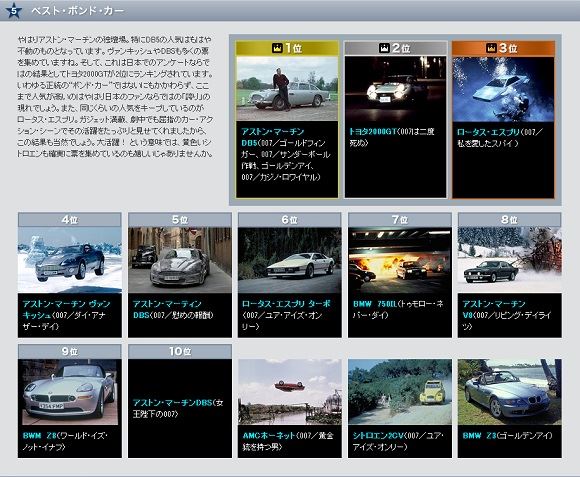Screen dimensions: 580x477
Task: Click the トヨタ2000GT title link
Action: (x=373, y=132)
